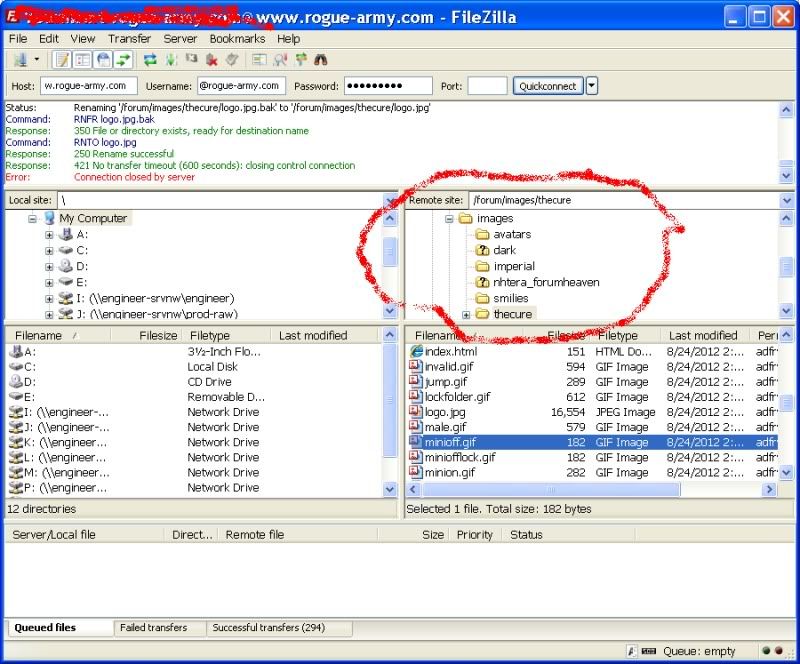Open the Edit menu

pos(49,39)
